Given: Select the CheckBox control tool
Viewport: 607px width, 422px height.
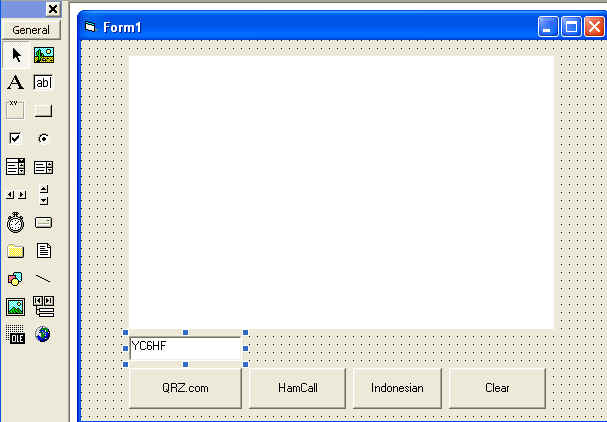Looking at the screenshot, I should point(15,138).
